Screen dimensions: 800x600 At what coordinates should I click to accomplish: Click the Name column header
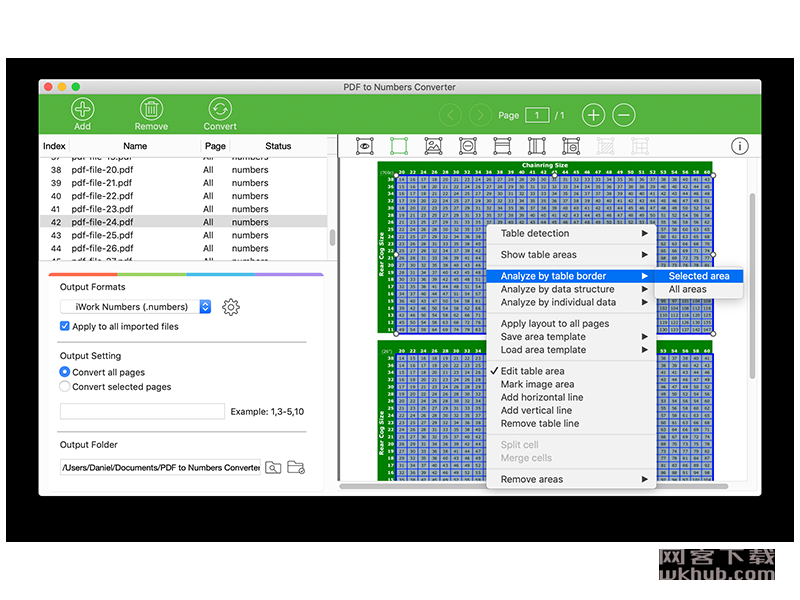tap(135, 146)
